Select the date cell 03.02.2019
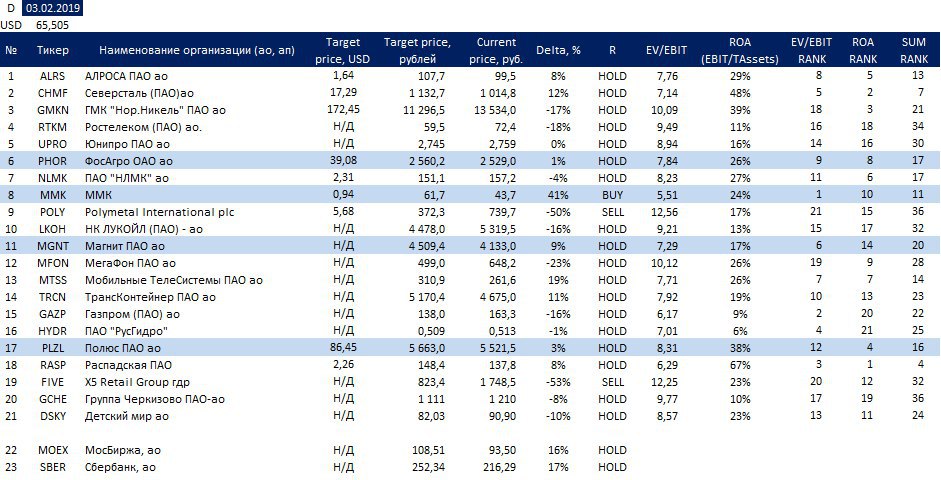 coord(52,8)
